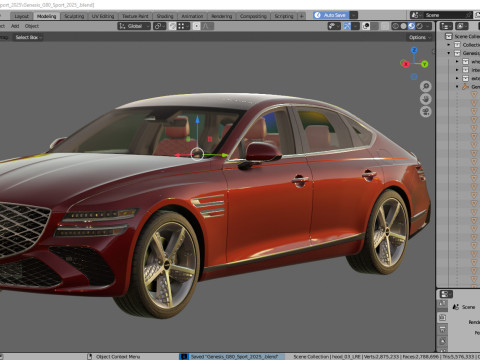Open the Select Box tool dropdown
Viewport: 480px width, 360px height.
pos(28,37)
